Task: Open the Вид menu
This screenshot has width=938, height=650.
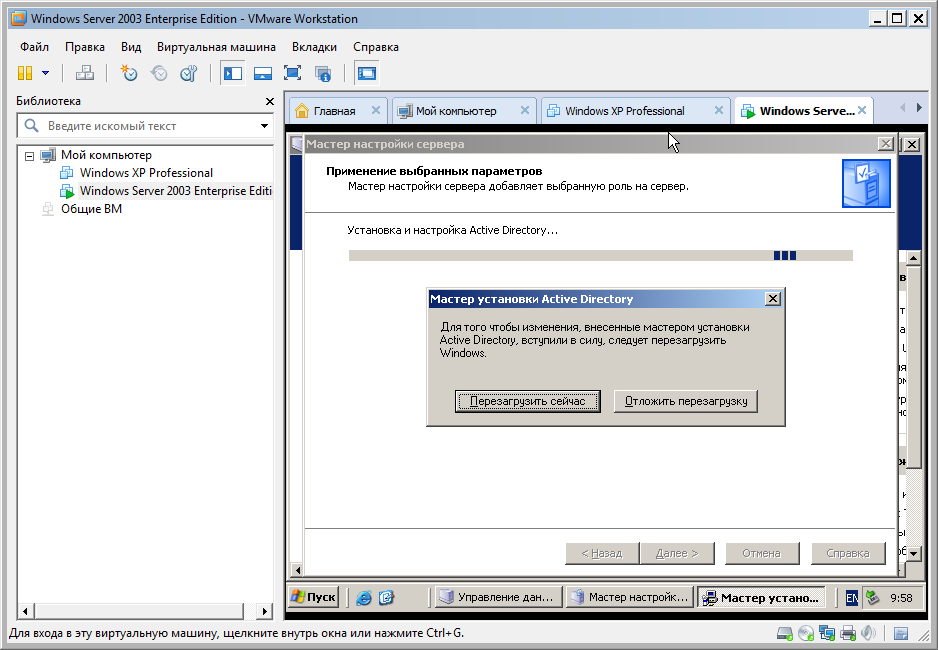Action: coord(131,47)
